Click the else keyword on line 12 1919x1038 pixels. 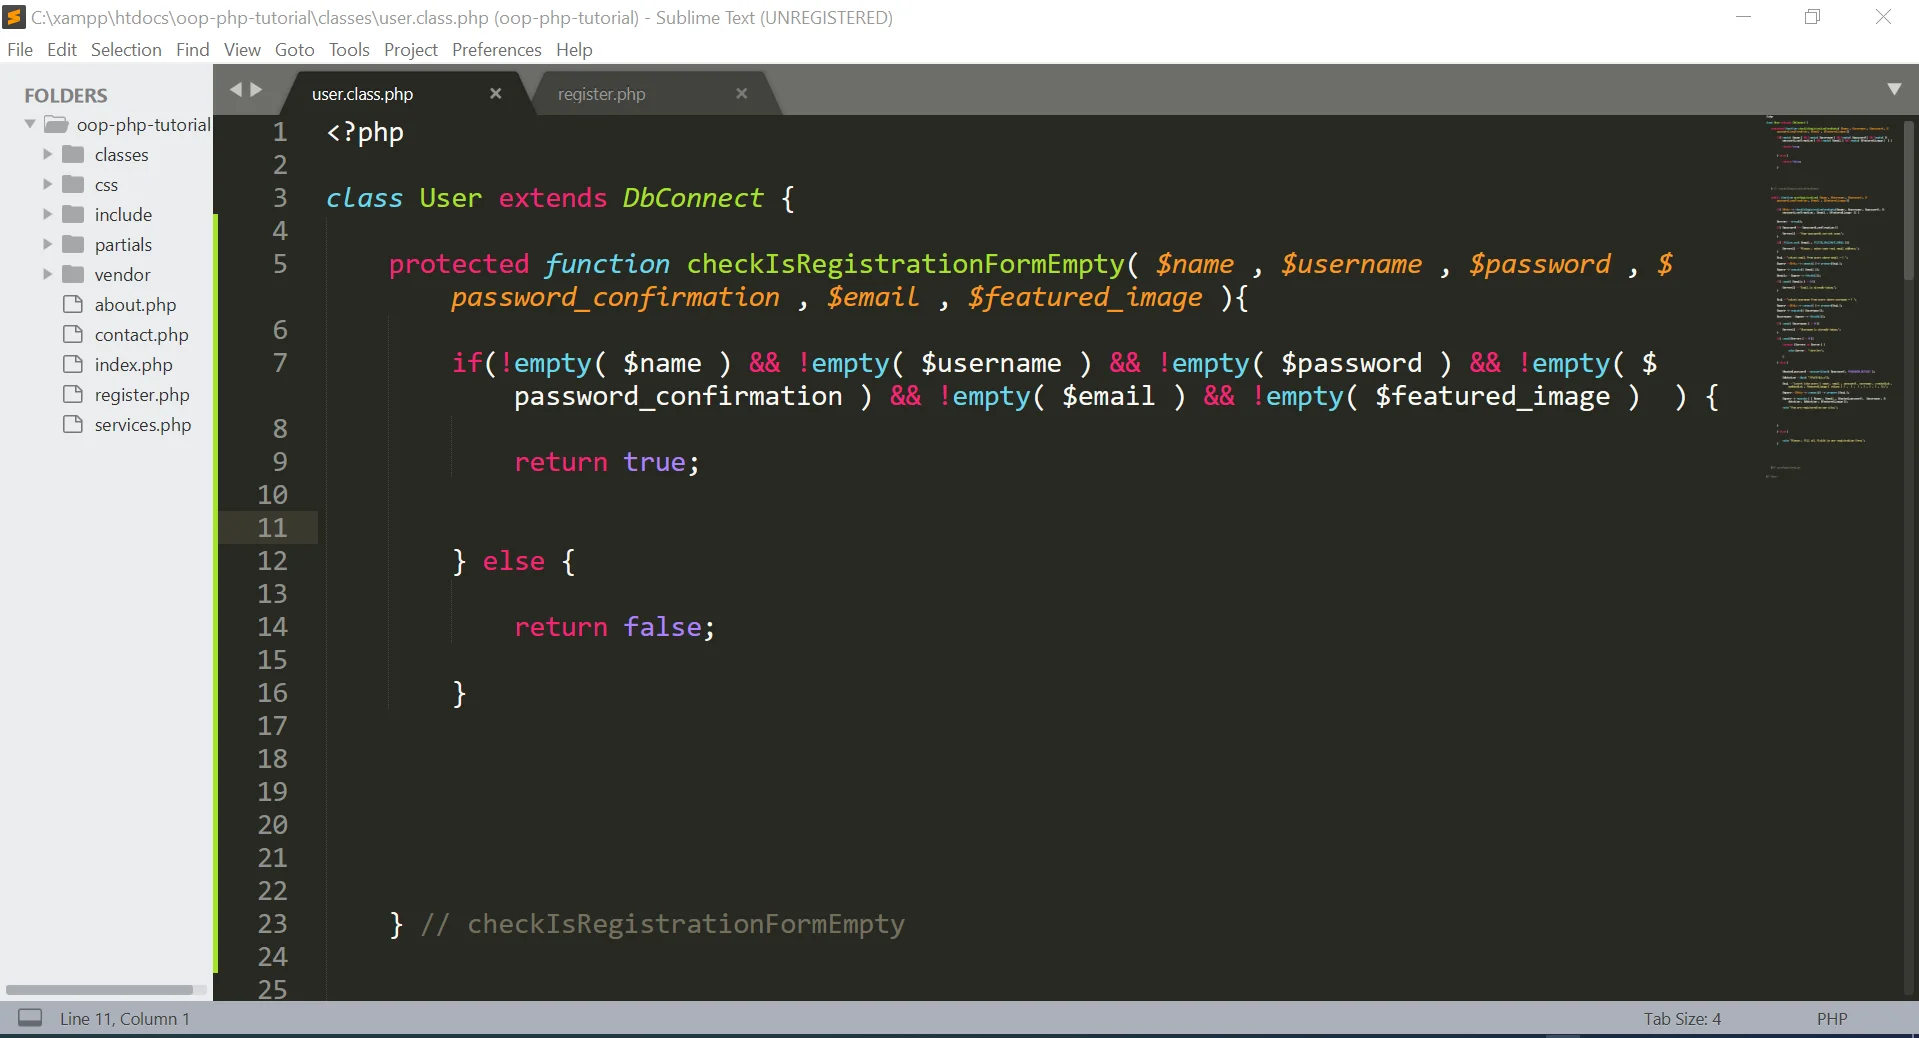click(x=514, y=561)
